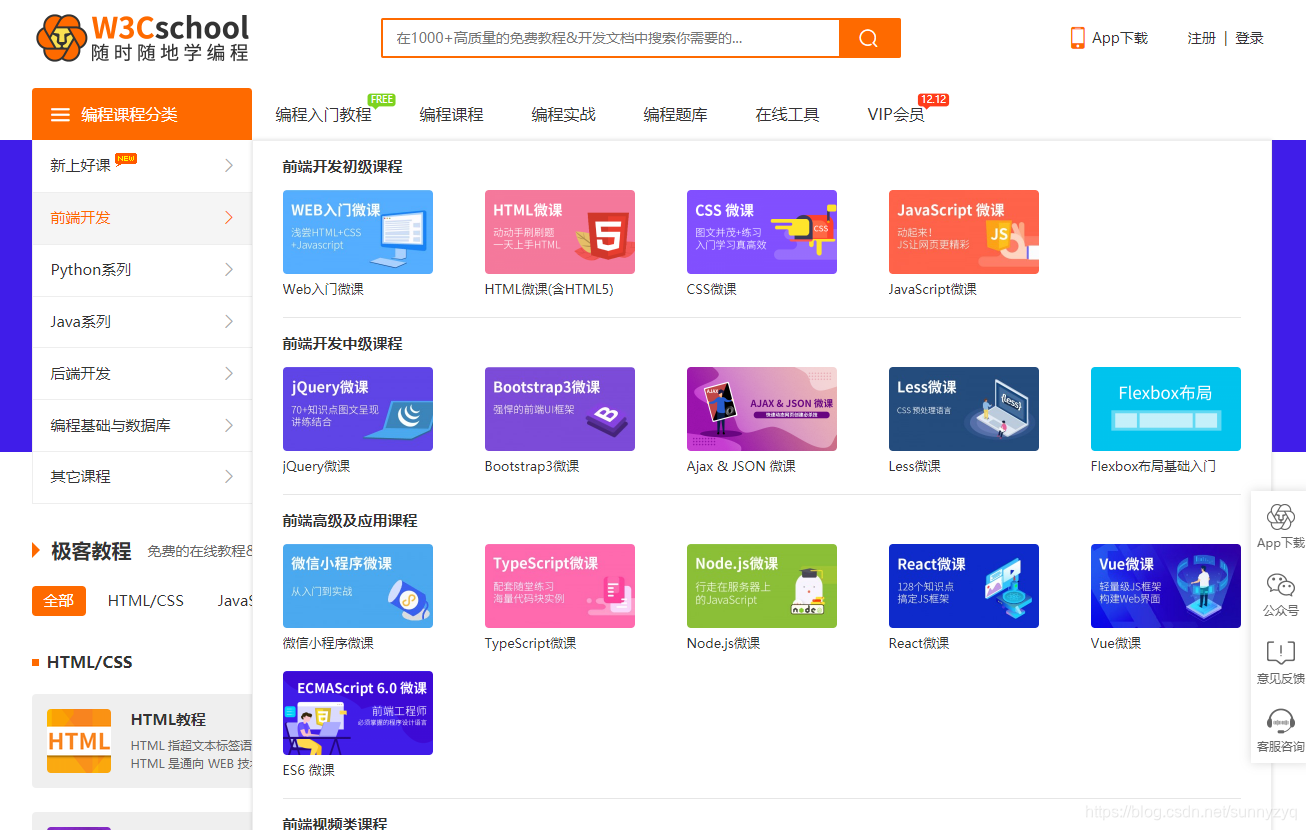Open the TypeScript微课 course thumbnail

pos(560,586)
